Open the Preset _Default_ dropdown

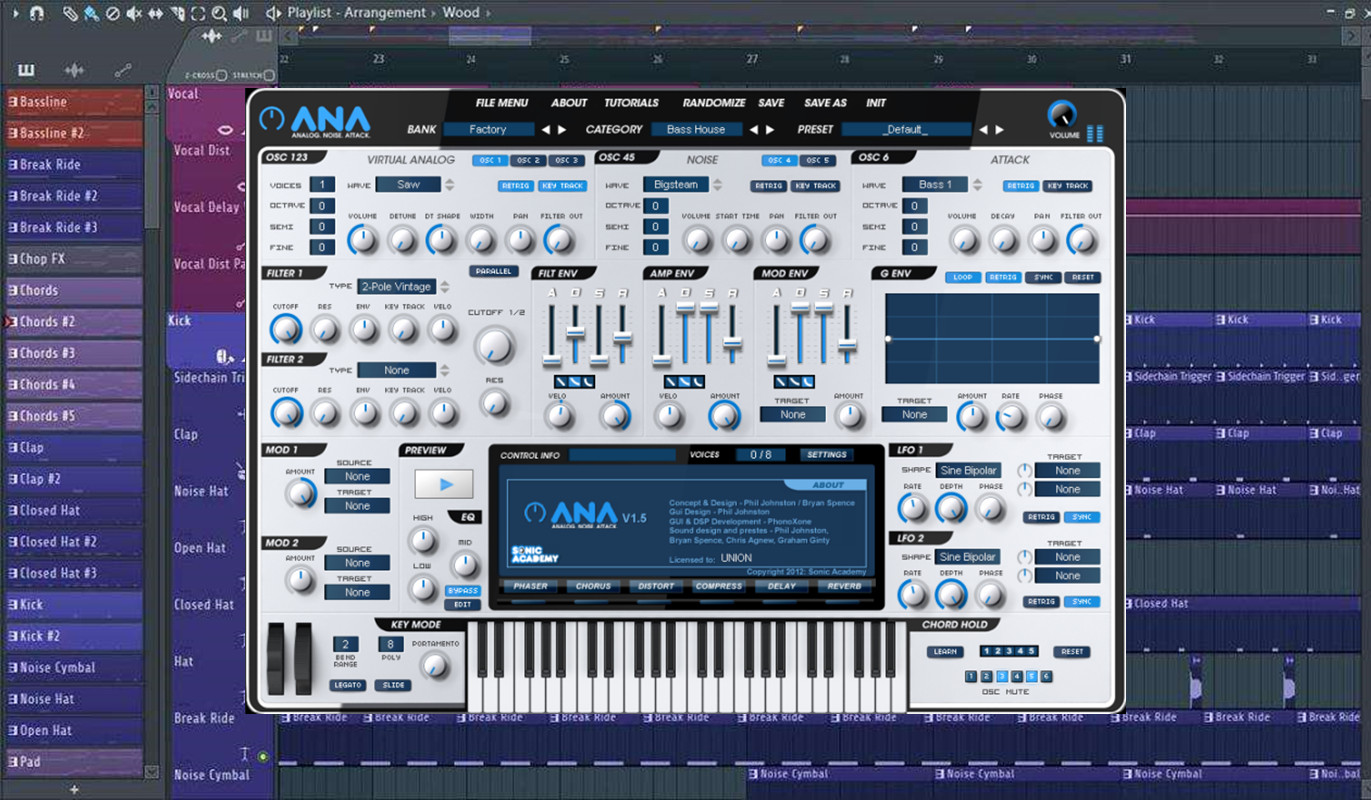pyautogui.click(x=906, y=129)
